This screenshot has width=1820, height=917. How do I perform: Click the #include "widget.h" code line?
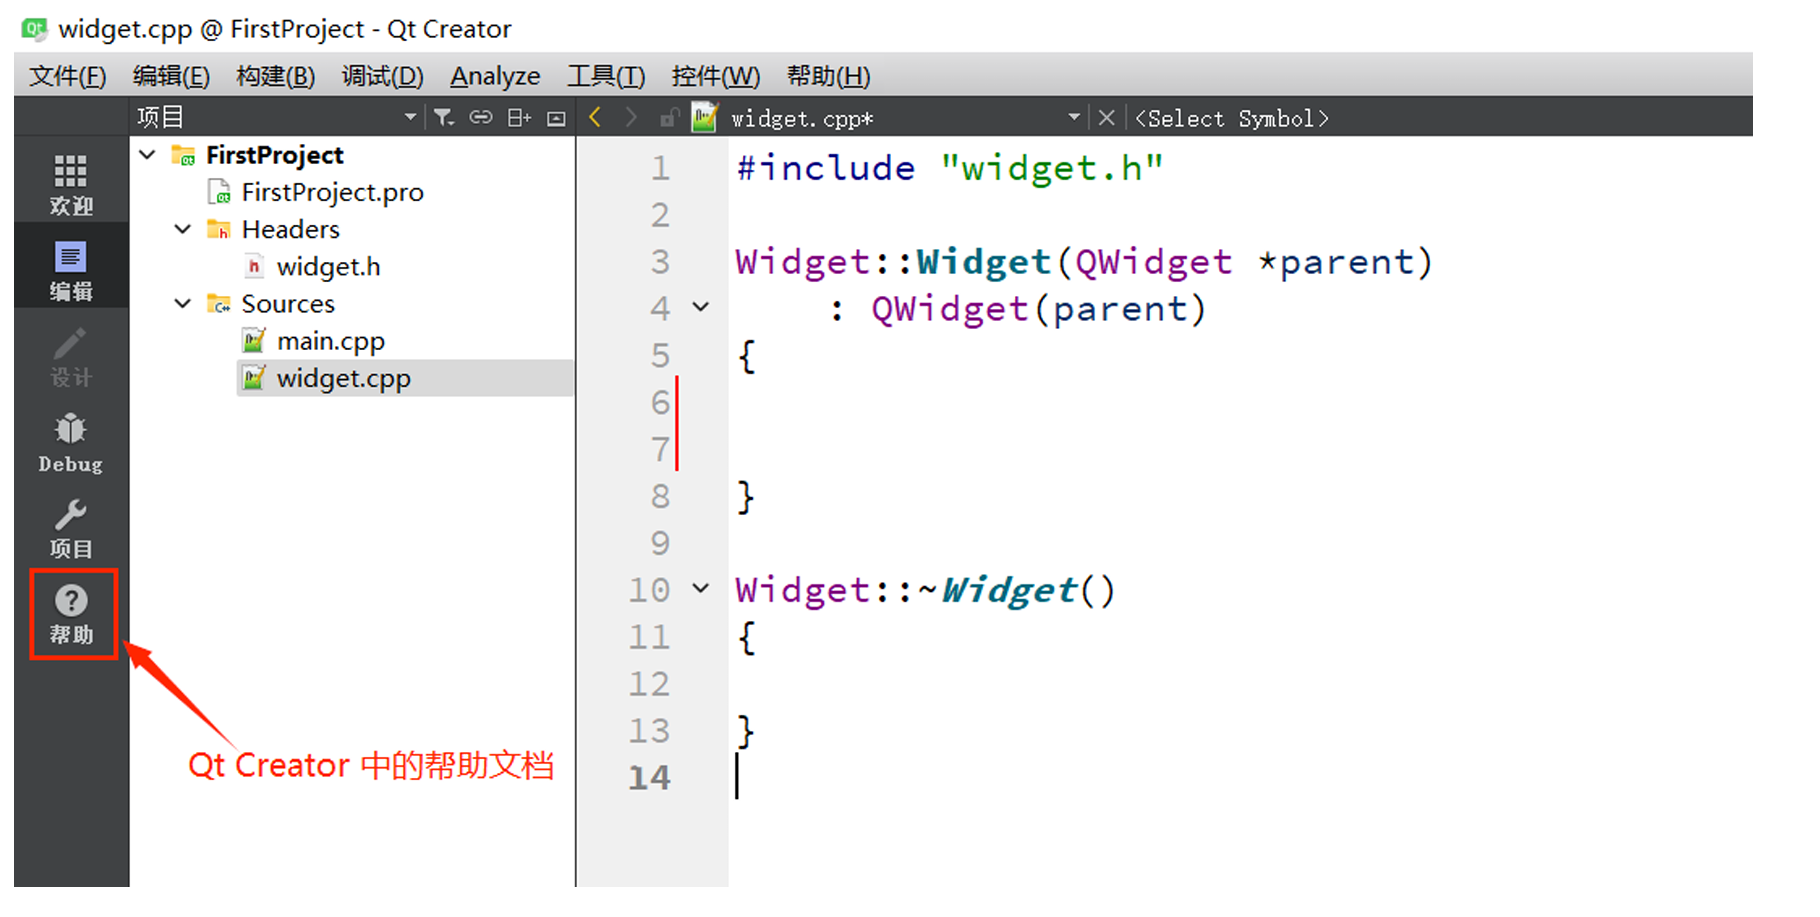coord(950,168)
